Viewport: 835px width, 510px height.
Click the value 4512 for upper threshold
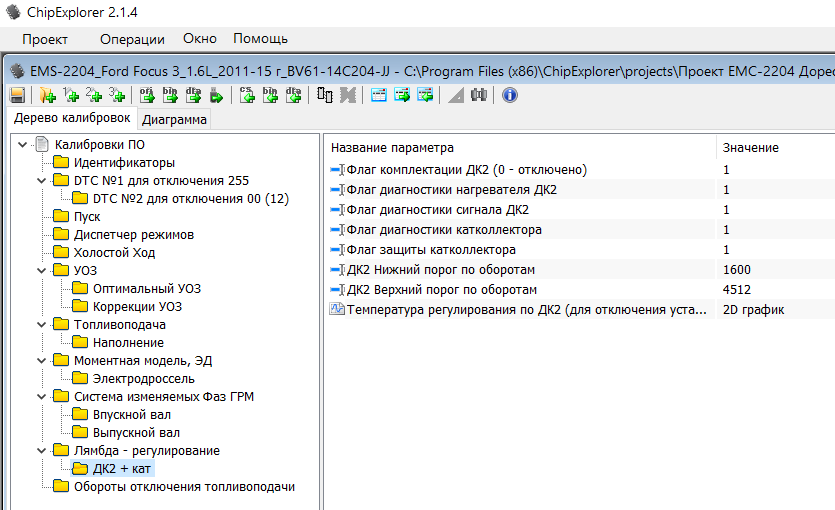click(x=737, y=290)
